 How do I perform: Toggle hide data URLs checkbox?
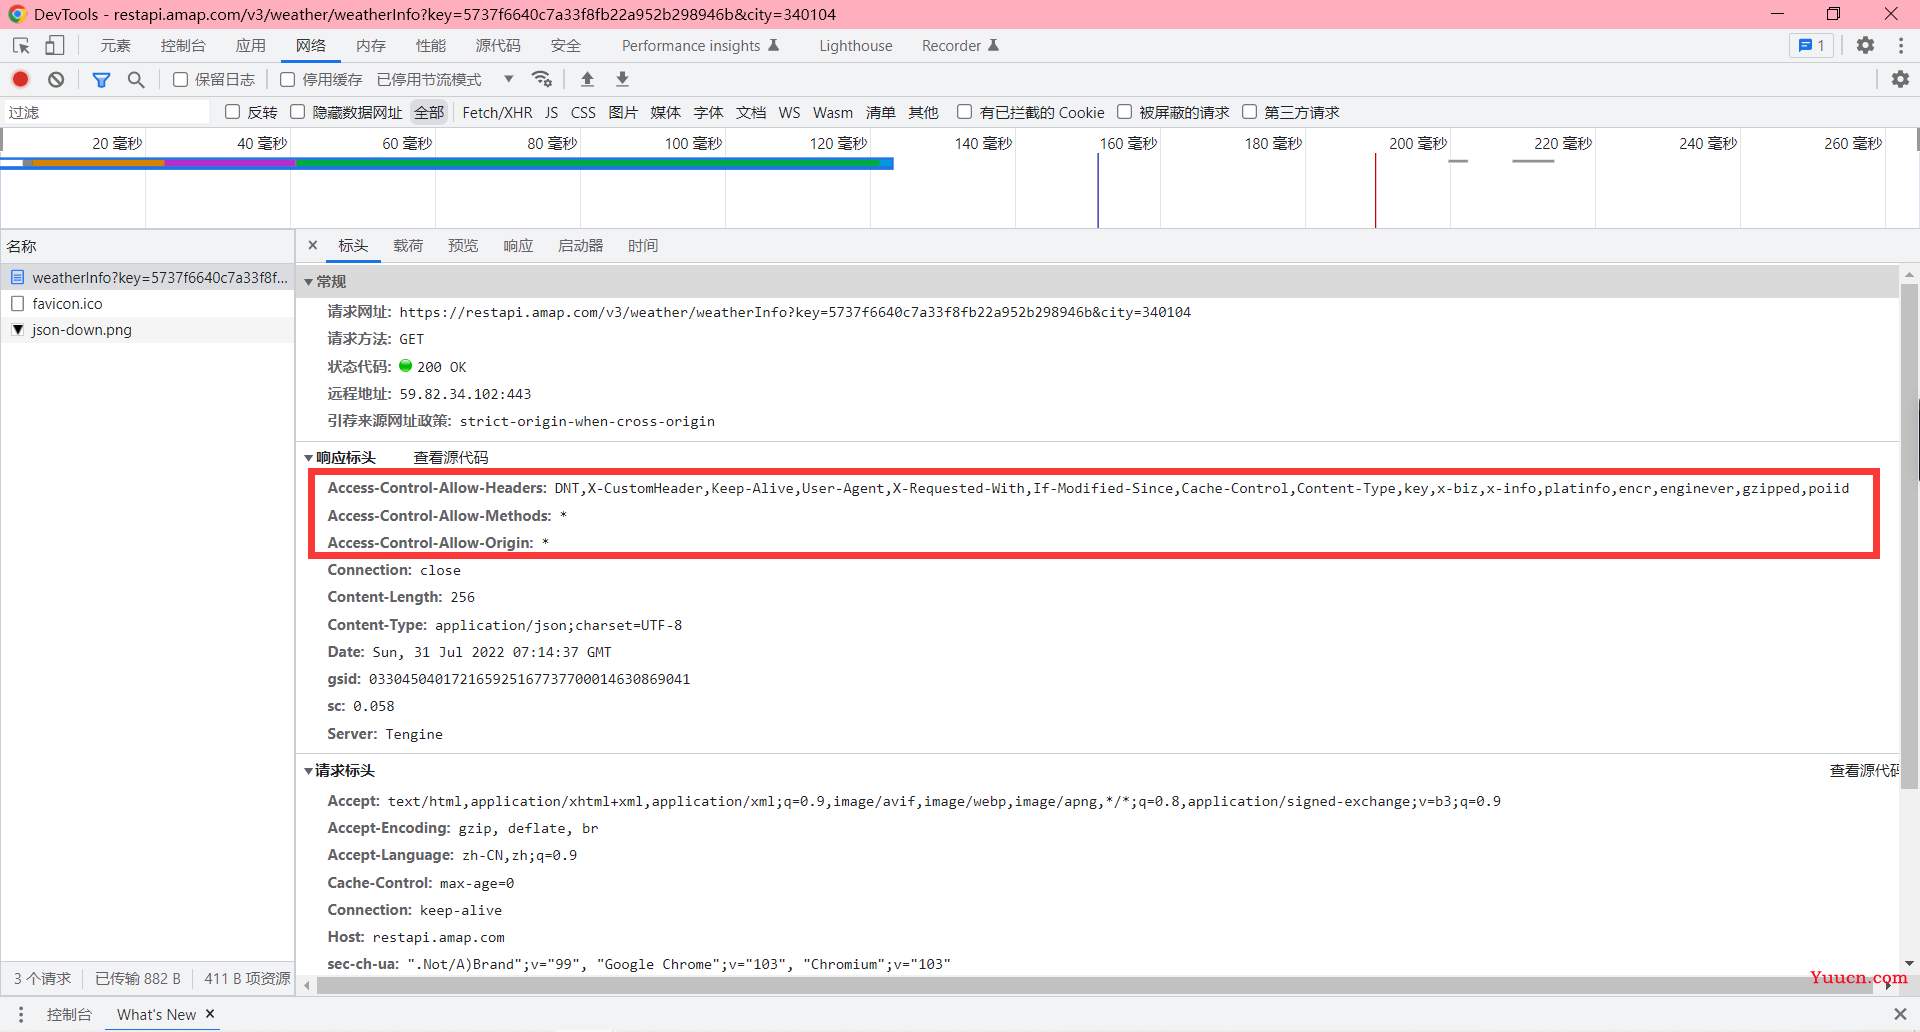(x=297, y=112)
